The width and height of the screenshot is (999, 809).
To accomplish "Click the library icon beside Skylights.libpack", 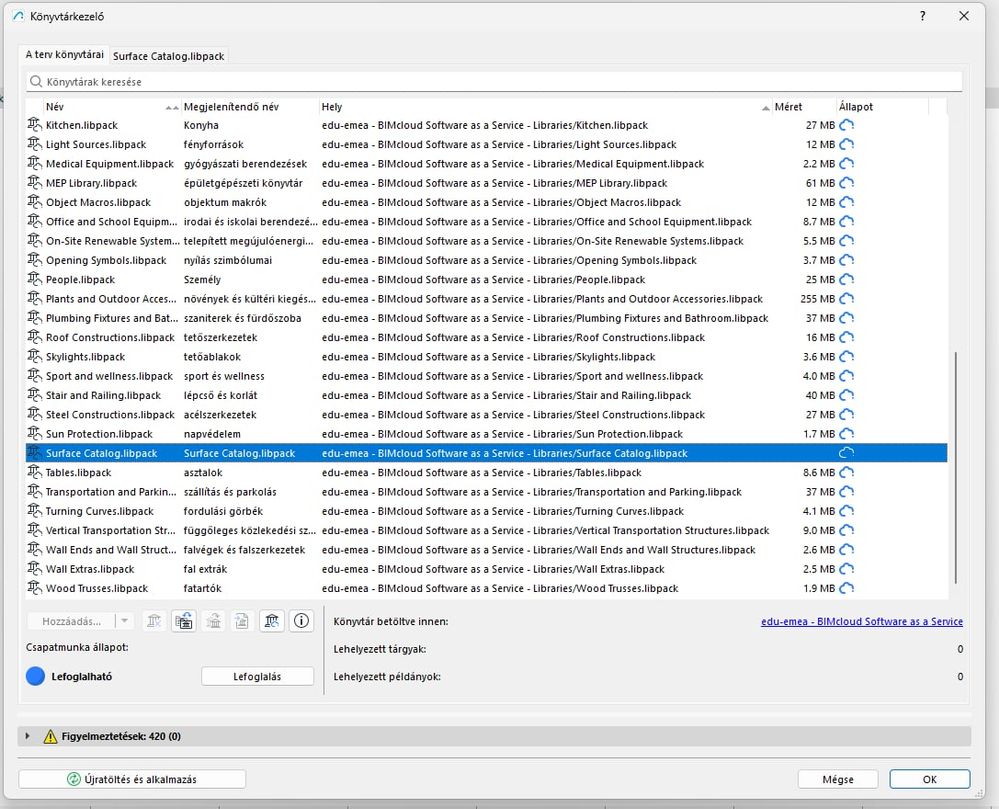I will pyautogui.click(x=34, y=357).
